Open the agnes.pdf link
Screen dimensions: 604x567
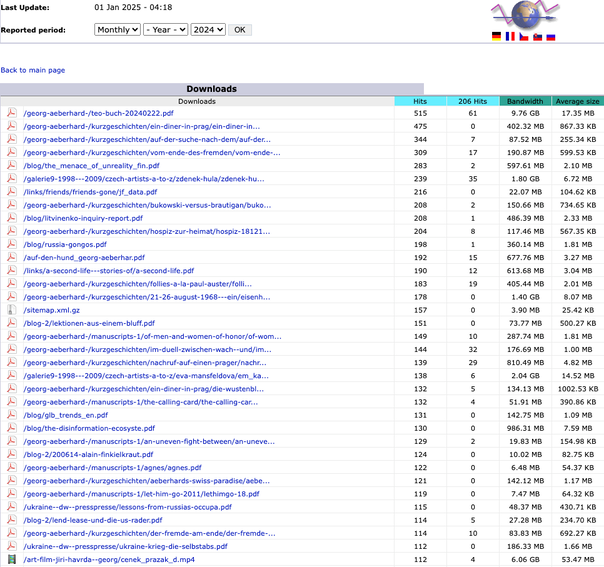click(112, 468)
